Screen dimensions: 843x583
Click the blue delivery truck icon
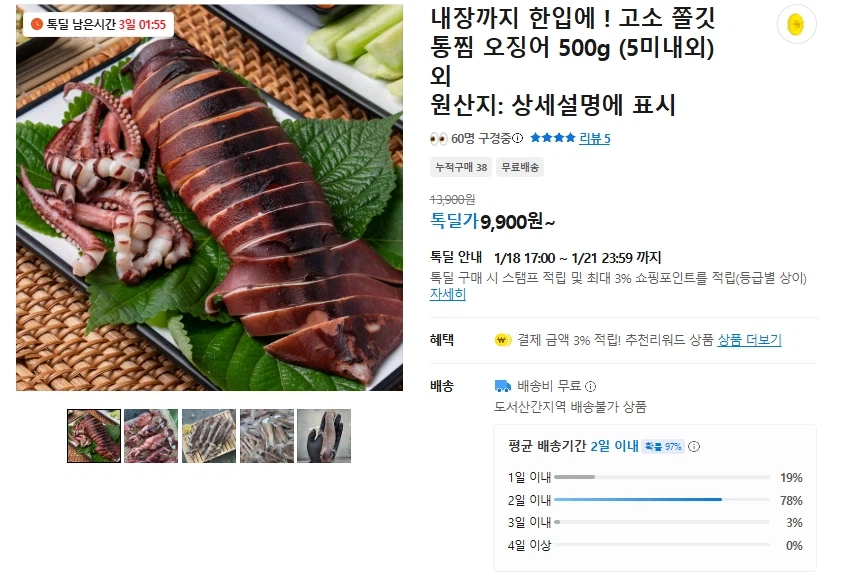tap(501, 385)
